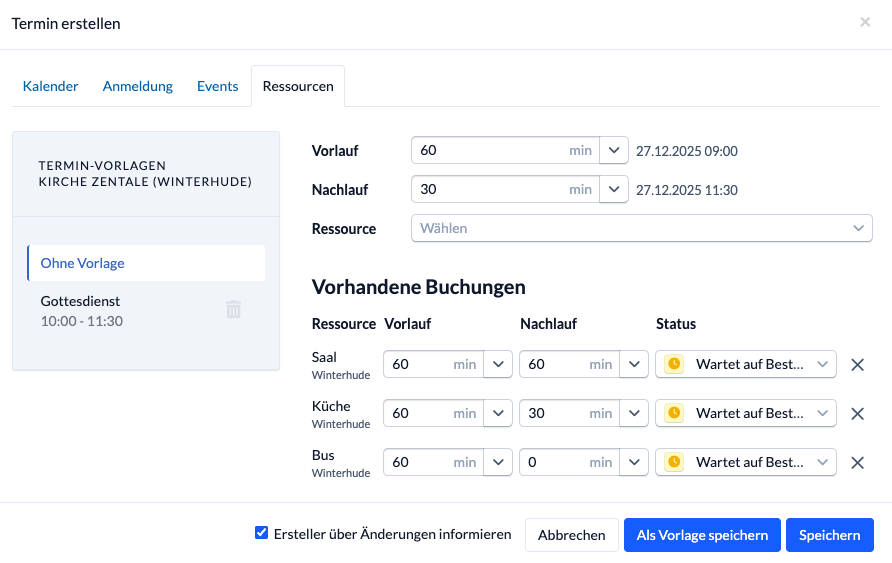The height and width of the screenshot is (563, 892).
Task: Click Als Vorlage speichern button
Action: [702, 535]
